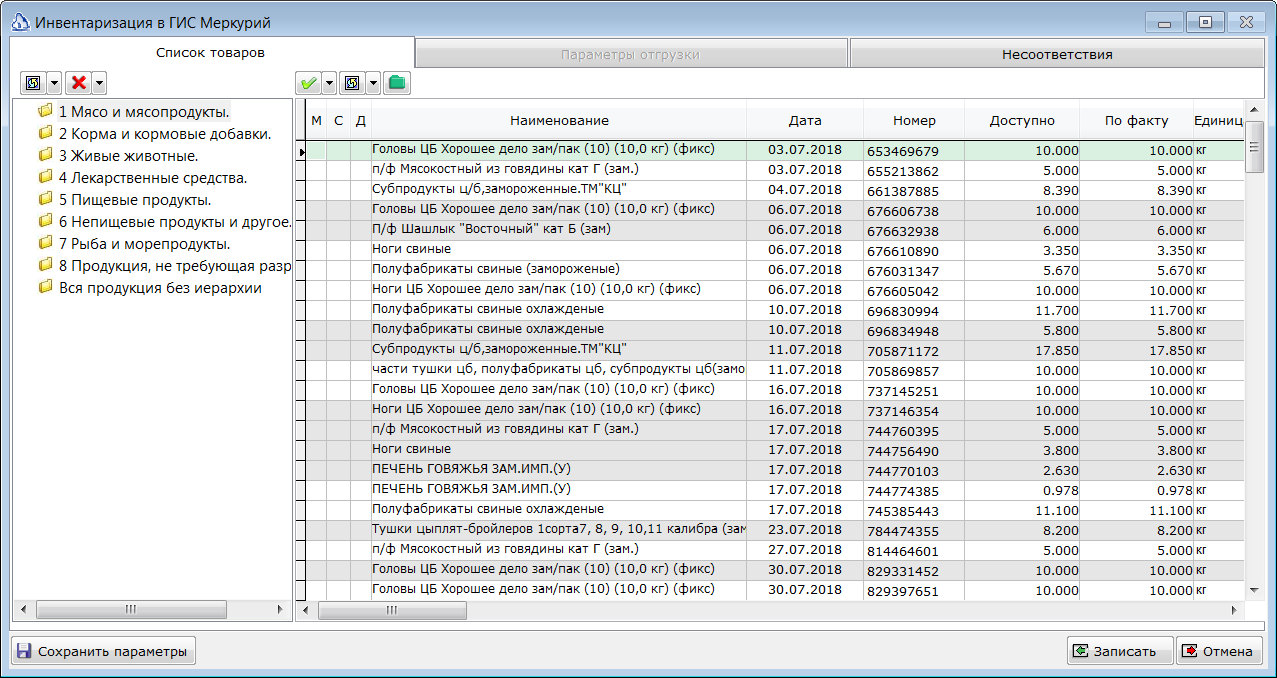Click number cell '744770103'
Viewport: 1277px width, 678px height.
coord(914,470)
